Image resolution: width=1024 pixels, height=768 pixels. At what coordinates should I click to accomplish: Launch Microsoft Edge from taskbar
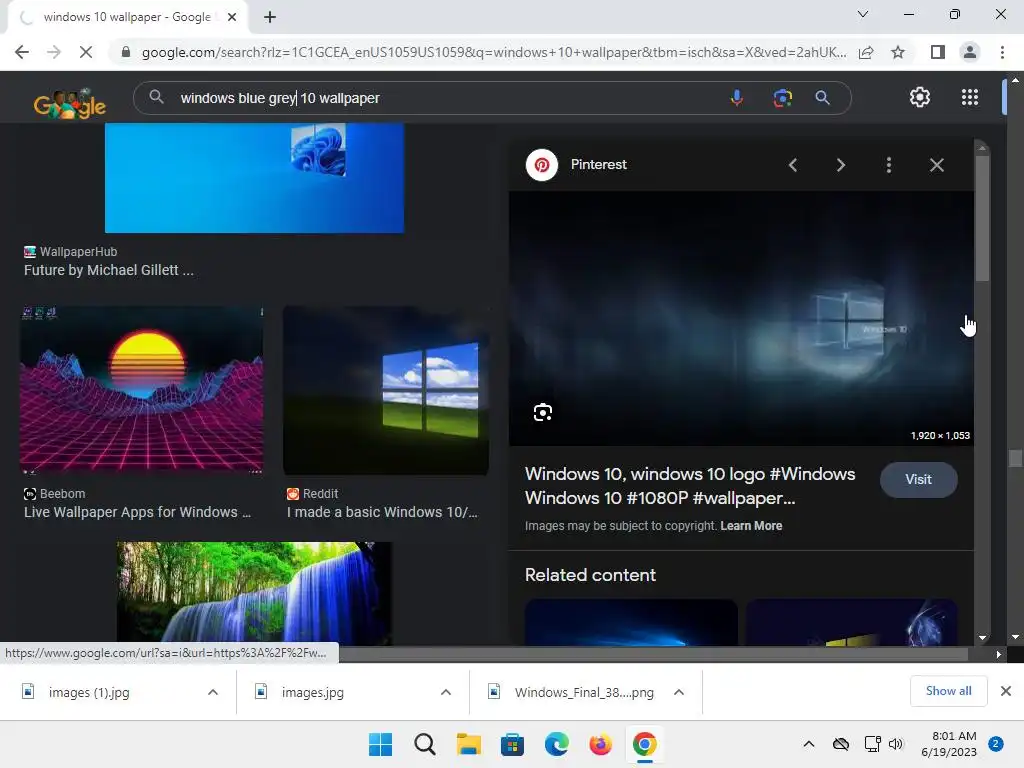556,744
